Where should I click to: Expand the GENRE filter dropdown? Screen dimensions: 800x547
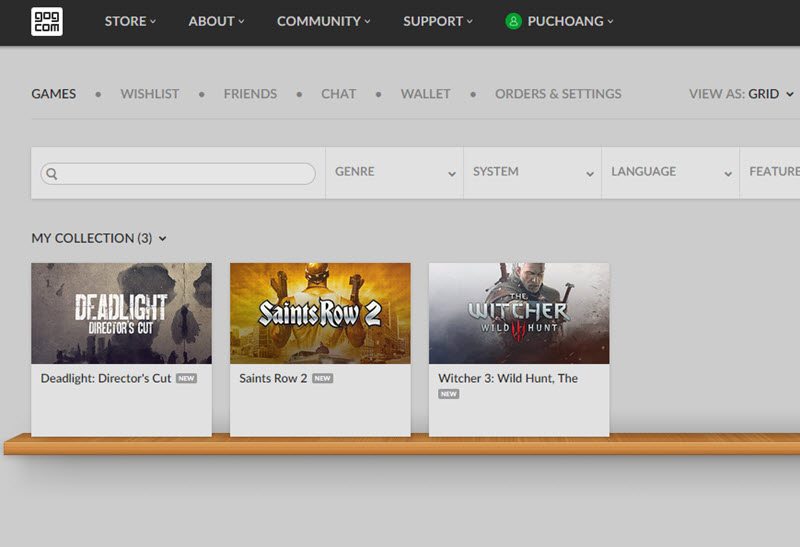(394, 173)
